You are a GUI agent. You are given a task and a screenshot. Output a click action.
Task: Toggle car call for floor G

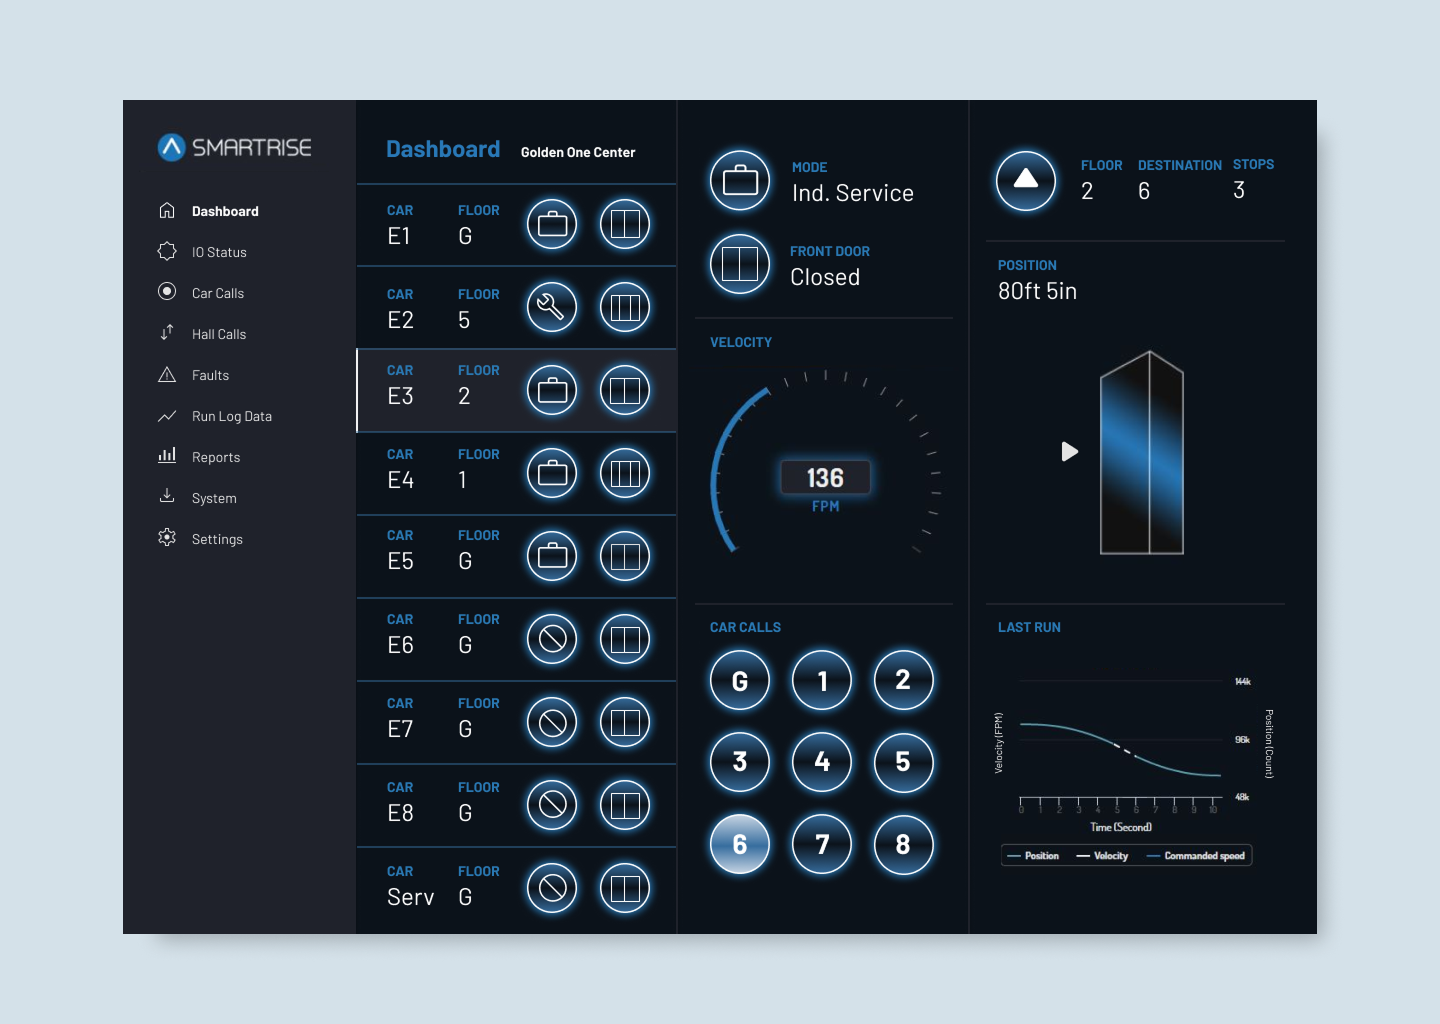click(740, 681)
